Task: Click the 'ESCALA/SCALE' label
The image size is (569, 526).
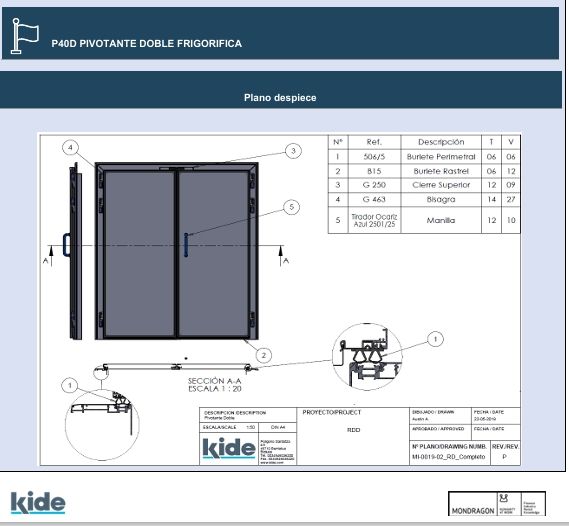Action: (x=220, y=427)
